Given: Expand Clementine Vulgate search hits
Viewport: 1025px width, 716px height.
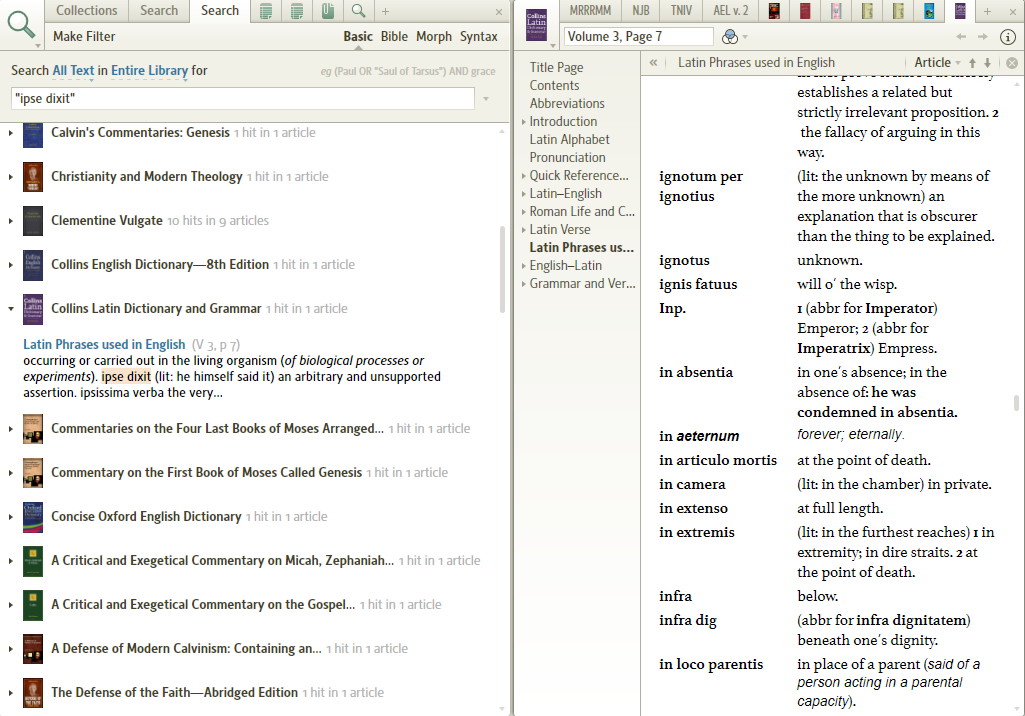Looking at the screenshot, I should click(x=10, y=221).
